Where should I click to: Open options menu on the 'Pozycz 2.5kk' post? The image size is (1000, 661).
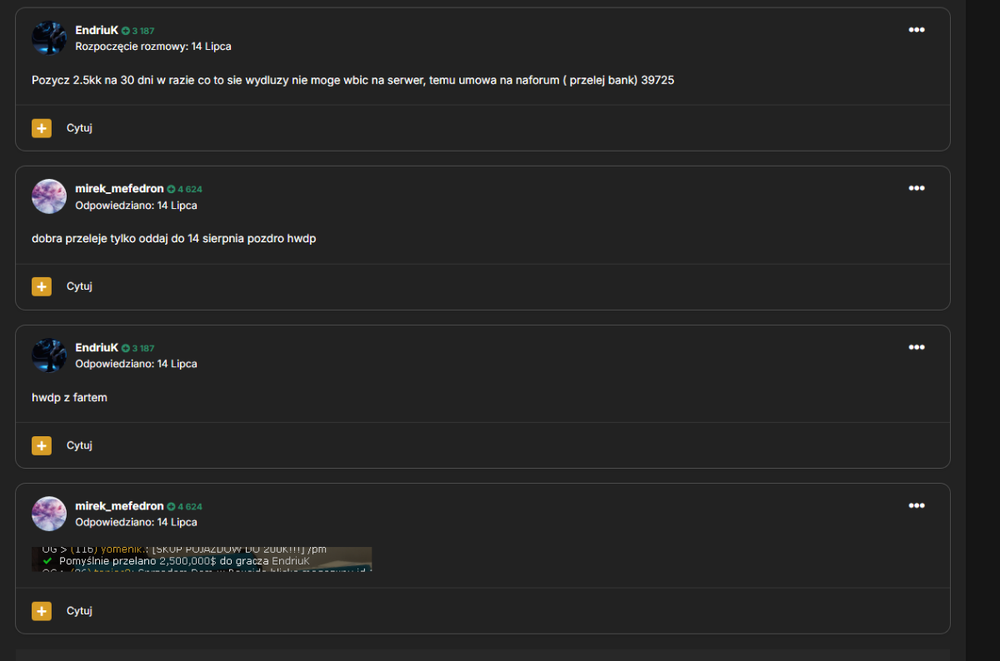[916, 30]
